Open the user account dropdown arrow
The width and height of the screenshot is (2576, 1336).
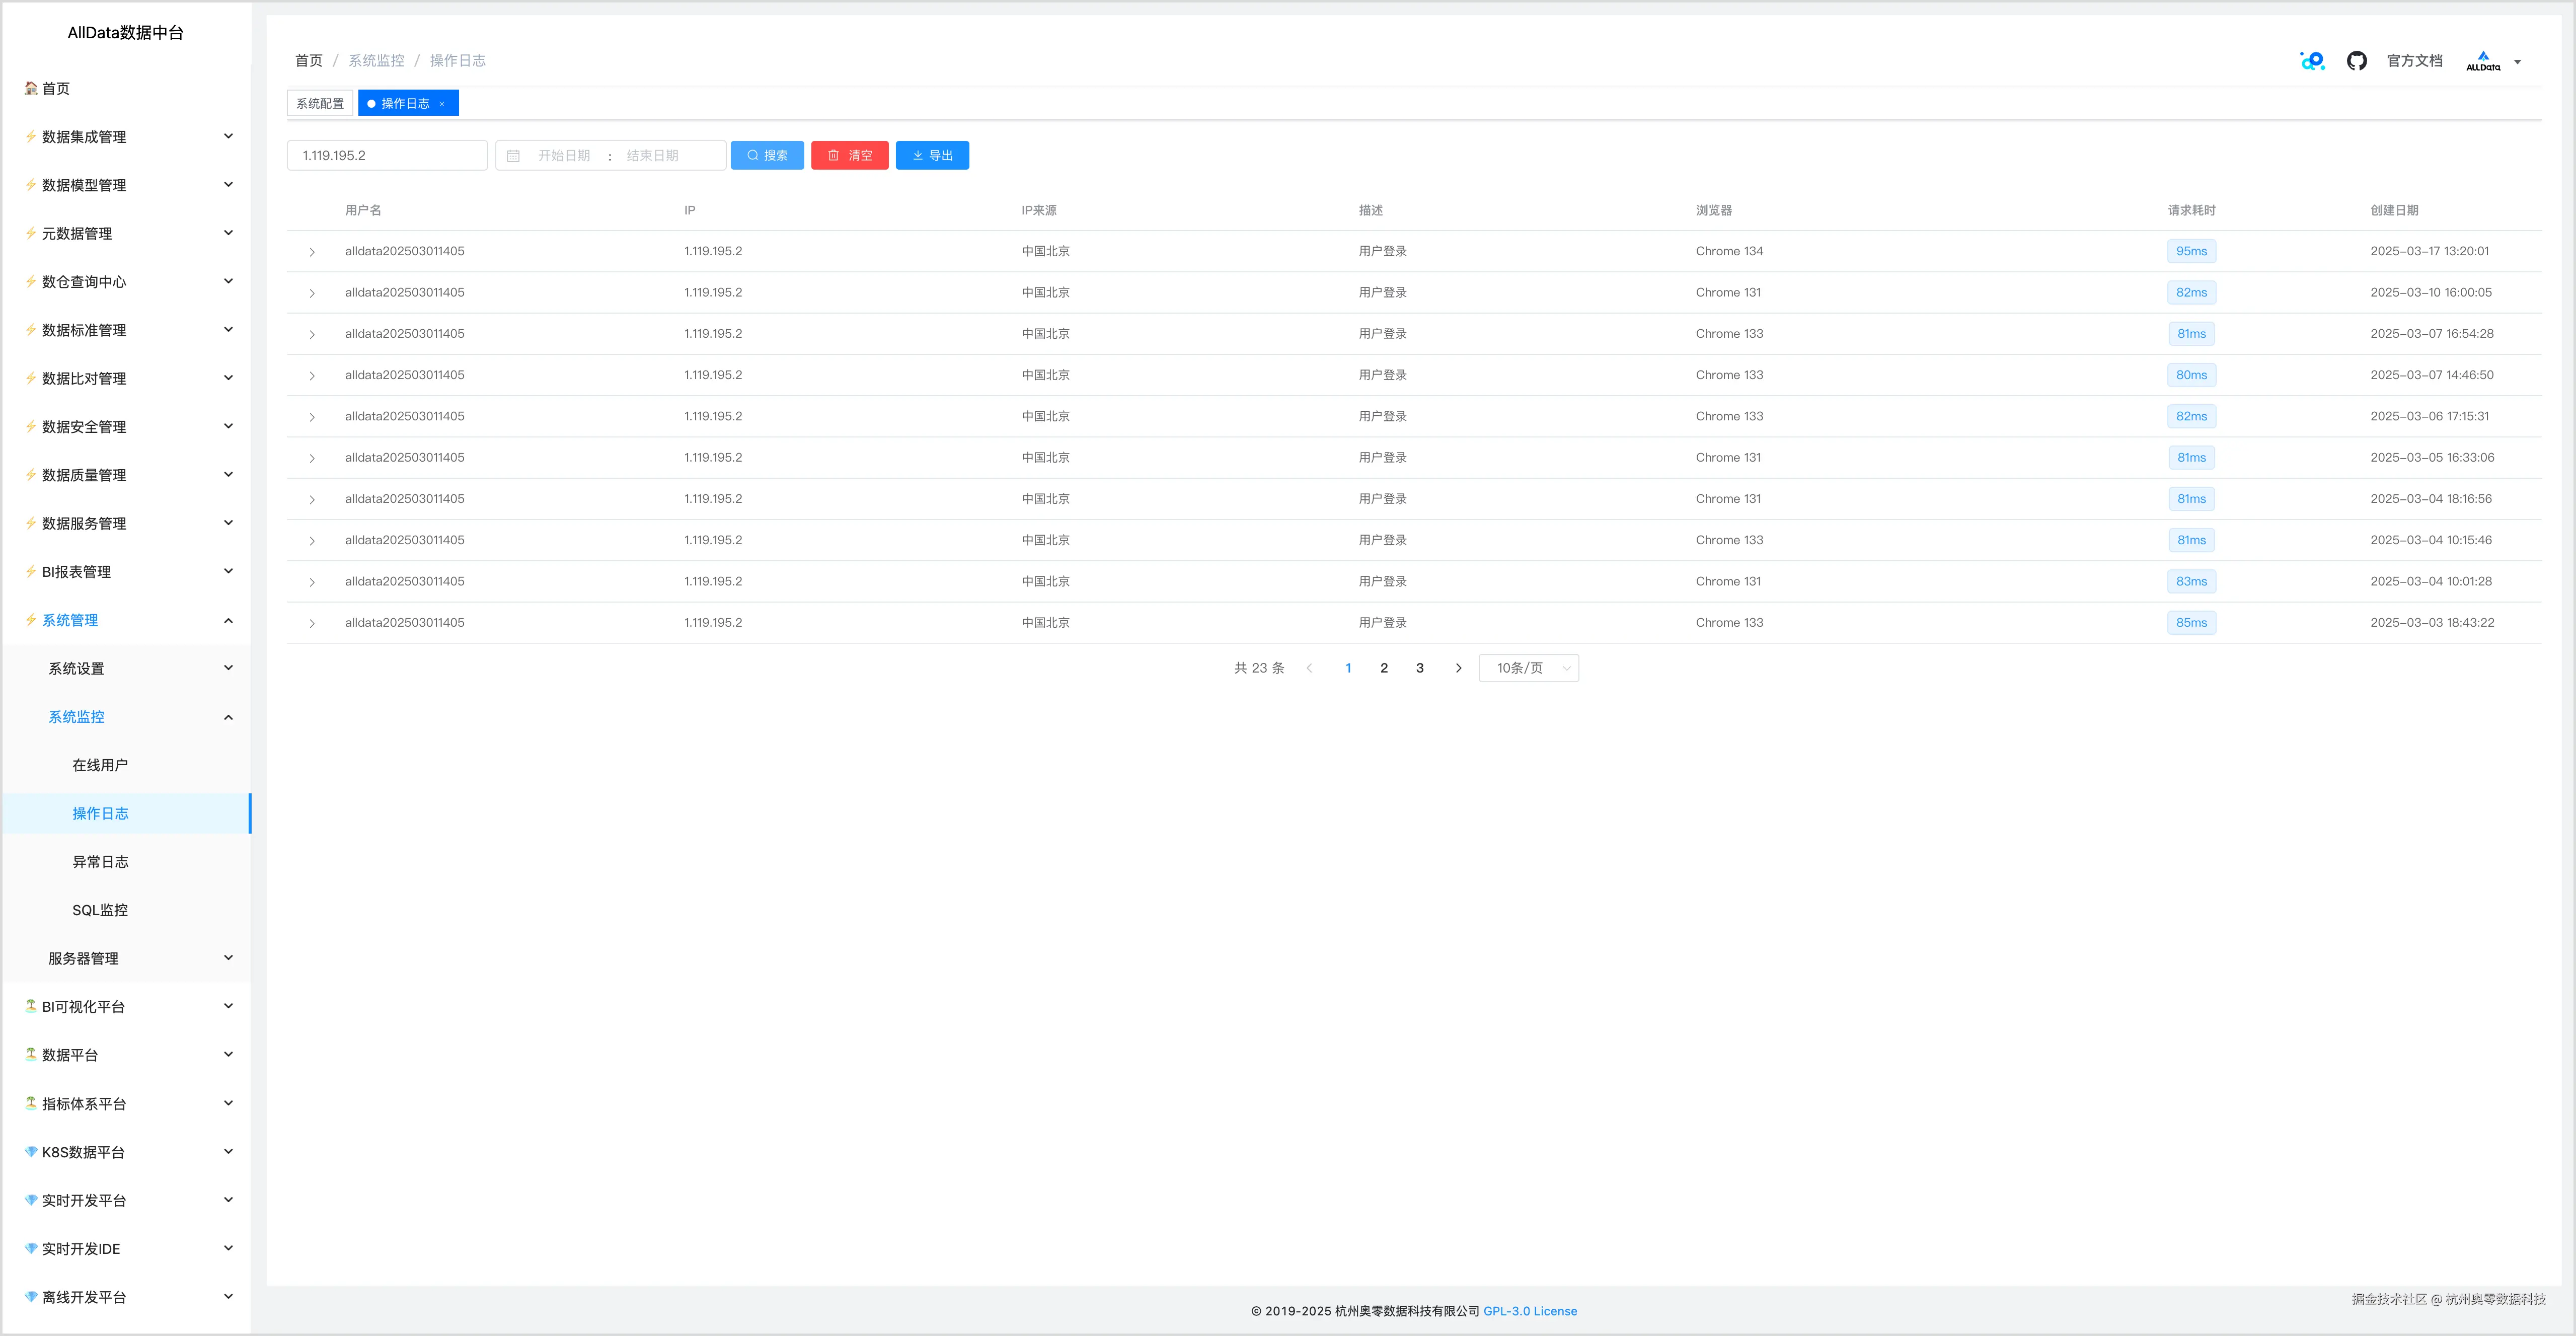2517,62
